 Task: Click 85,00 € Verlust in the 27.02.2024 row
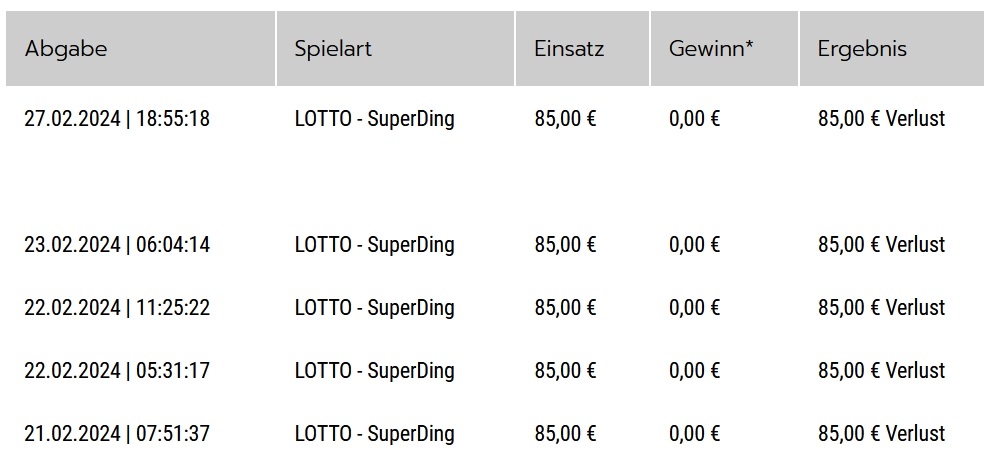[881, 119]
